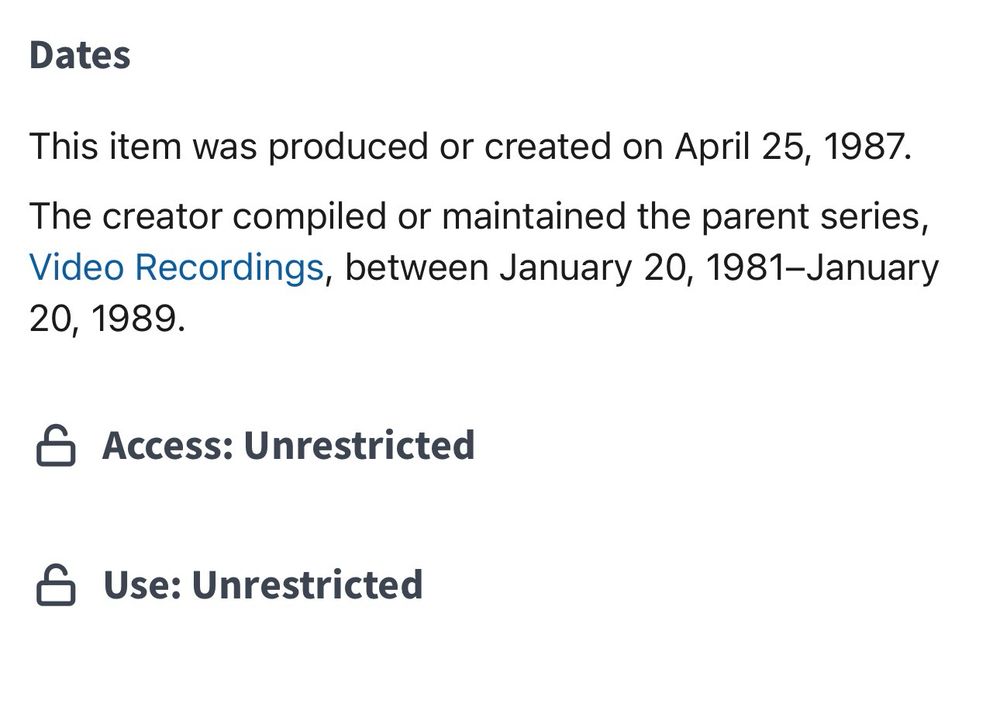Open the Video Recordings series link
This screenshot has width=1000, height=724.
[x=177, y=267]
